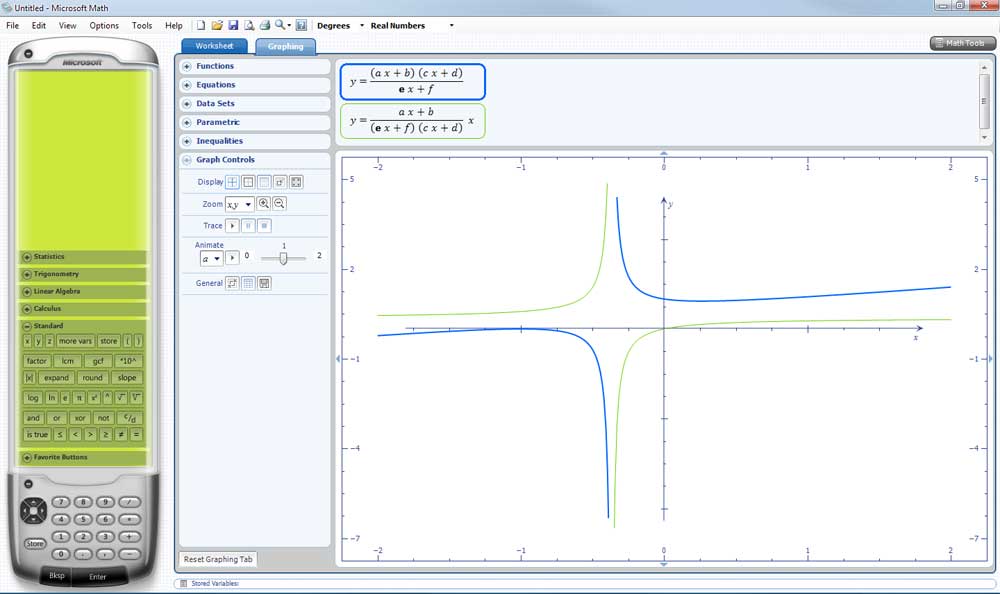Image resolution: width=1000 pixels, height=594 pixels.
Task: Click the Reset Graphing Tab button
Action: pos(218,559)
